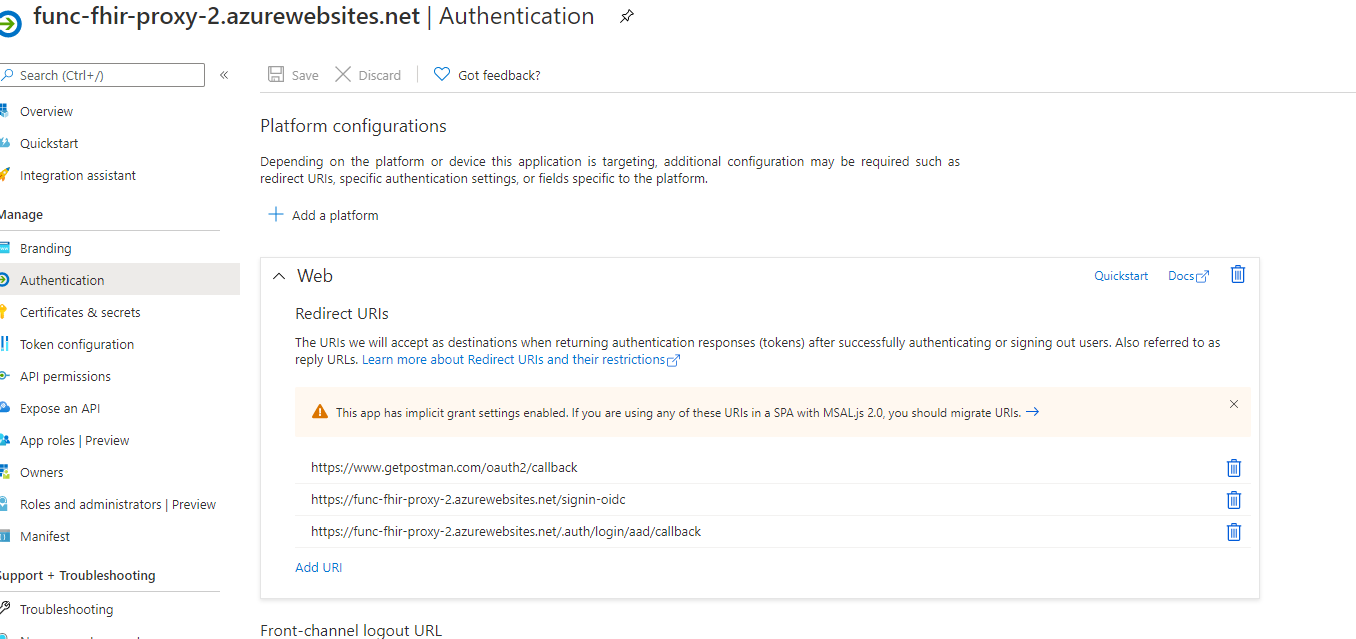The height and width of the screenshot is (639, 1356).
Task: Follow the migrate URIs arrow in warning banner
Action: (1033, 411)
